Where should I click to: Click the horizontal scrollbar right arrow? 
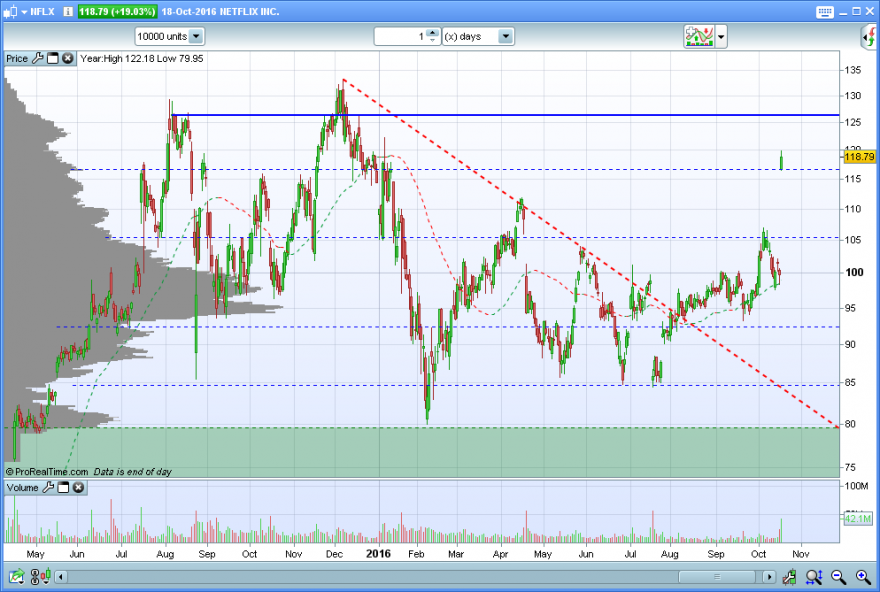(769, 576)
